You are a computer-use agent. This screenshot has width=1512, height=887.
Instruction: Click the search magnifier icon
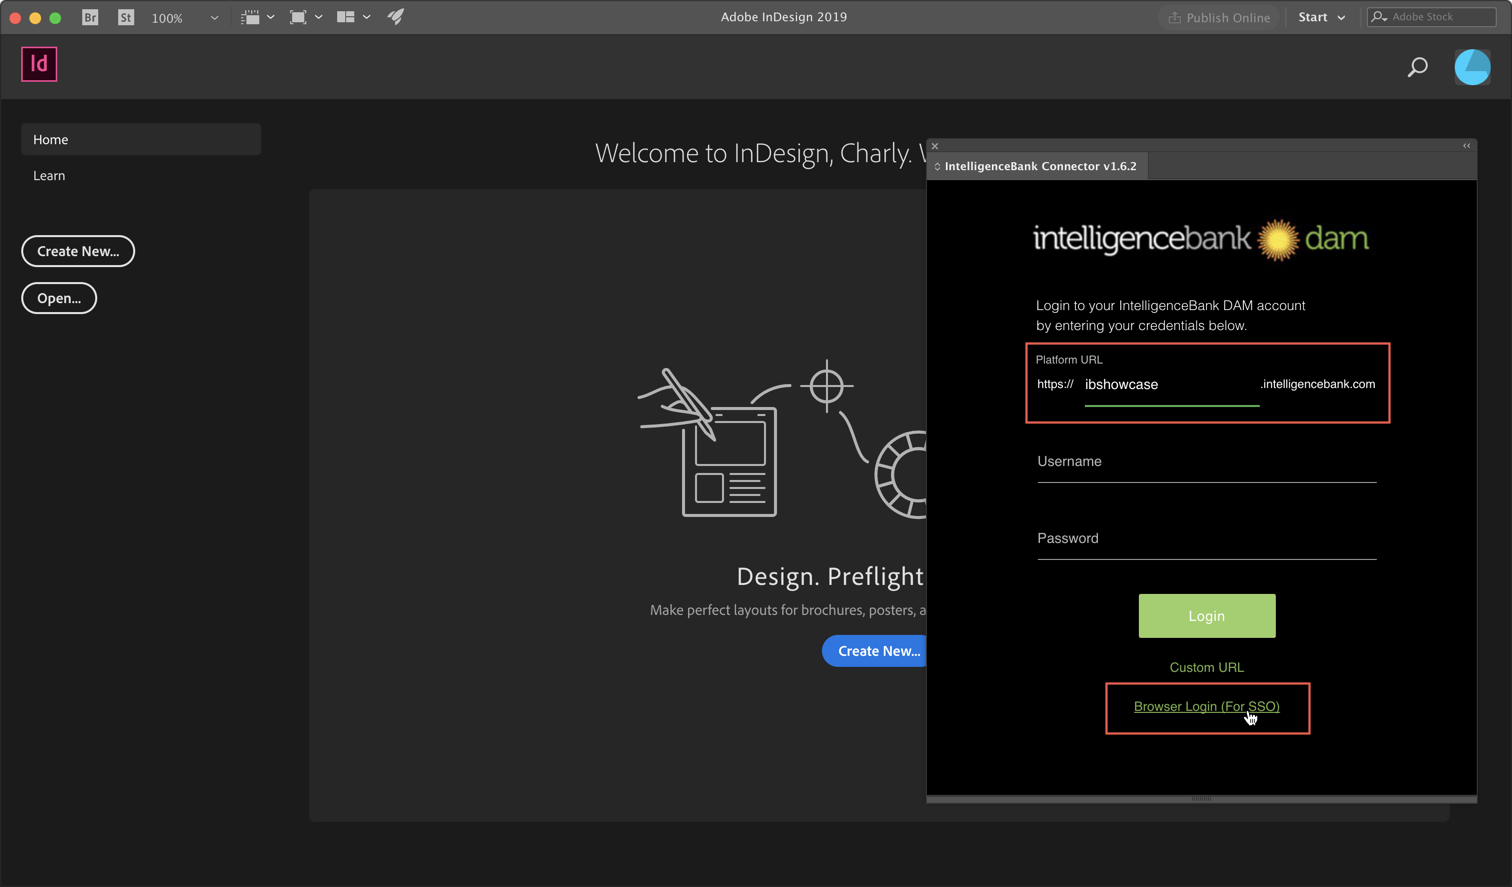click(1418, 67)
